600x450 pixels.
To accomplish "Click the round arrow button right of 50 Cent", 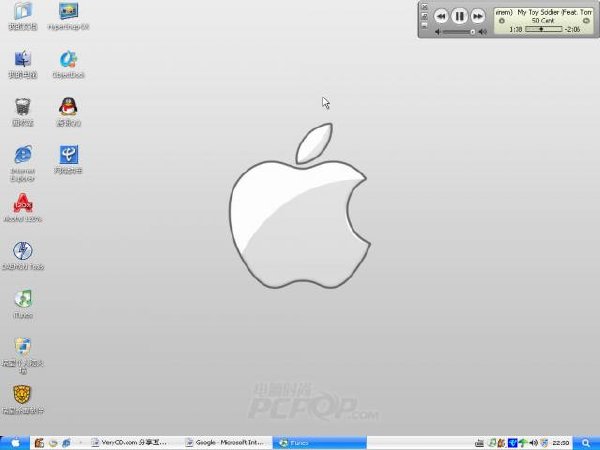I will [586, 21].
